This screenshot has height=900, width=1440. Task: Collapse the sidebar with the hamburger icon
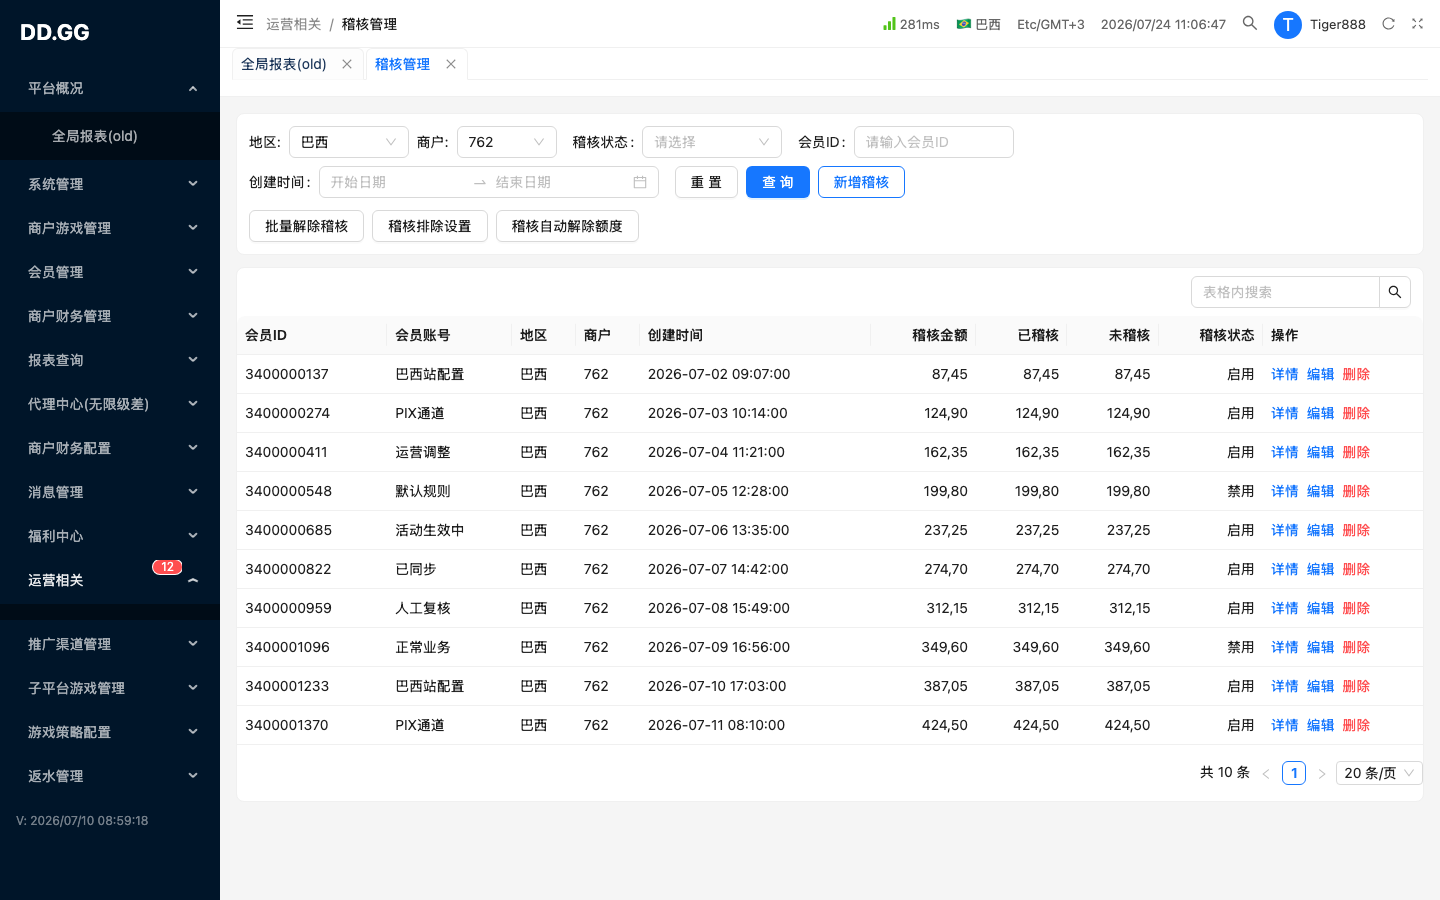(245, 22)
